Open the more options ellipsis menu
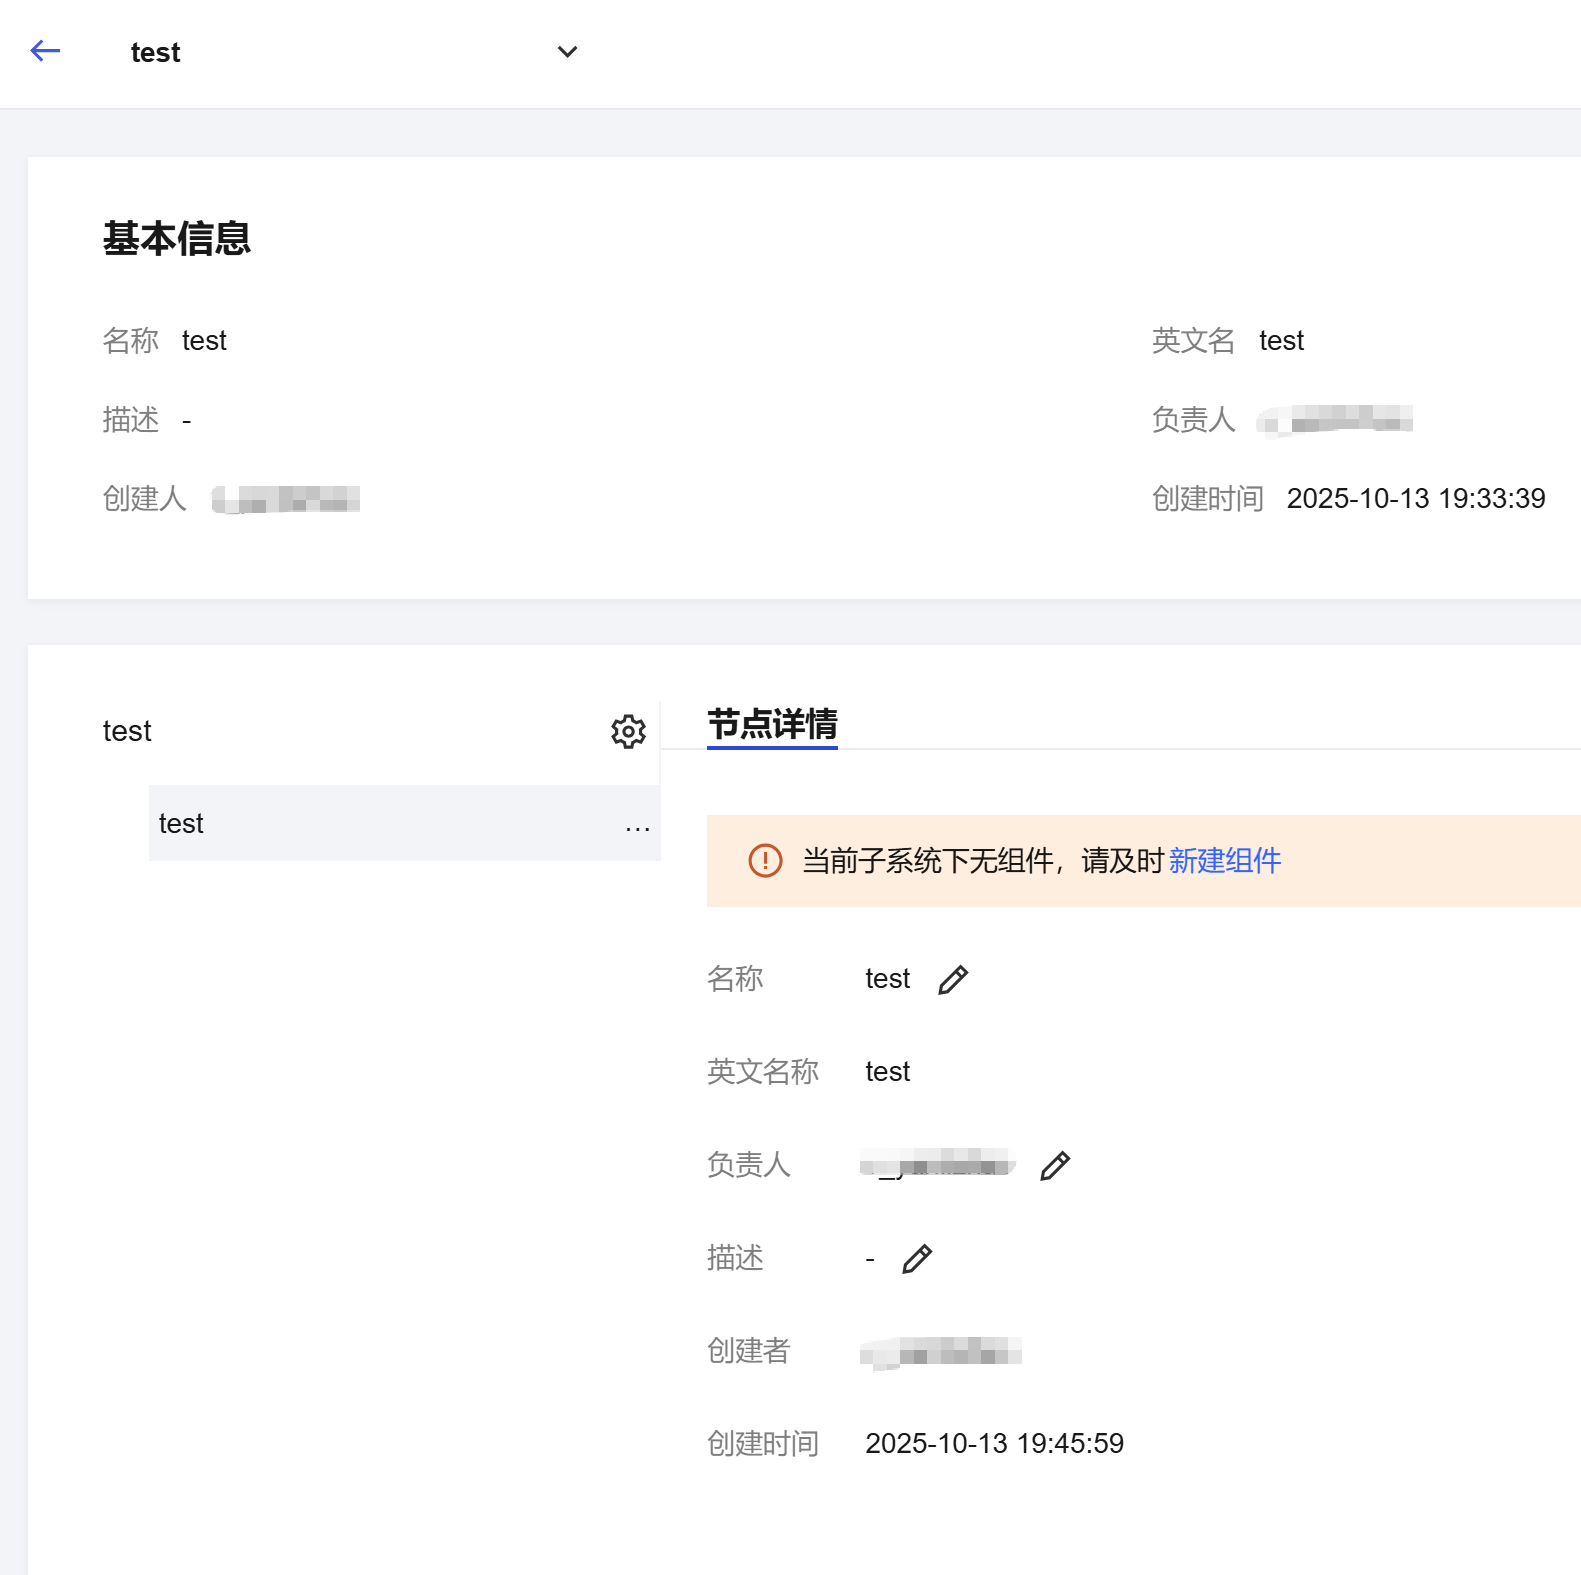1581x1575 pixels. (637, 827)
